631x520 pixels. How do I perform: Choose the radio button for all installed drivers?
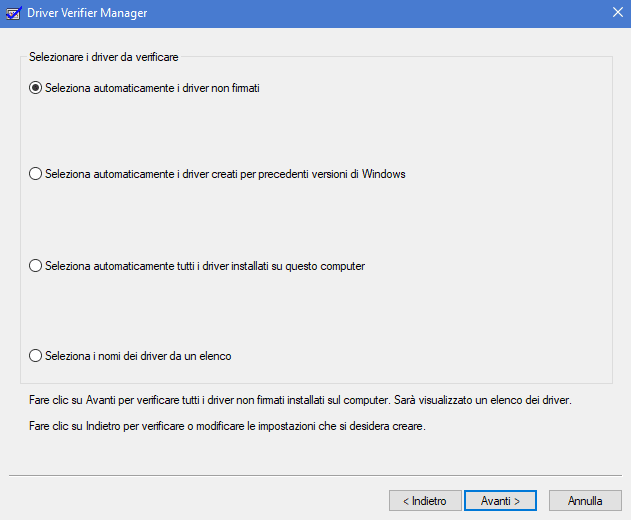point(36,266)
